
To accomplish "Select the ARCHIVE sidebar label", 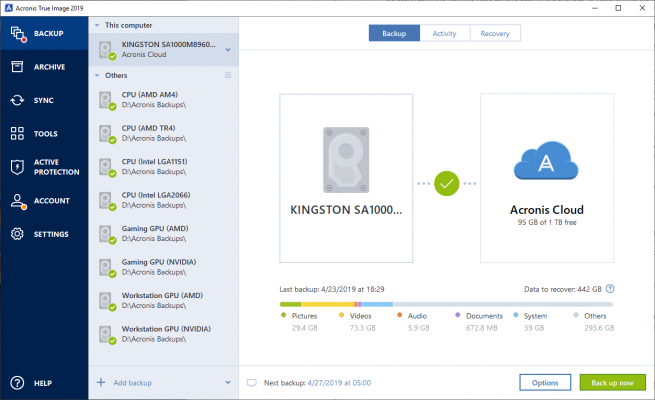I will click(x=49, y=67).
